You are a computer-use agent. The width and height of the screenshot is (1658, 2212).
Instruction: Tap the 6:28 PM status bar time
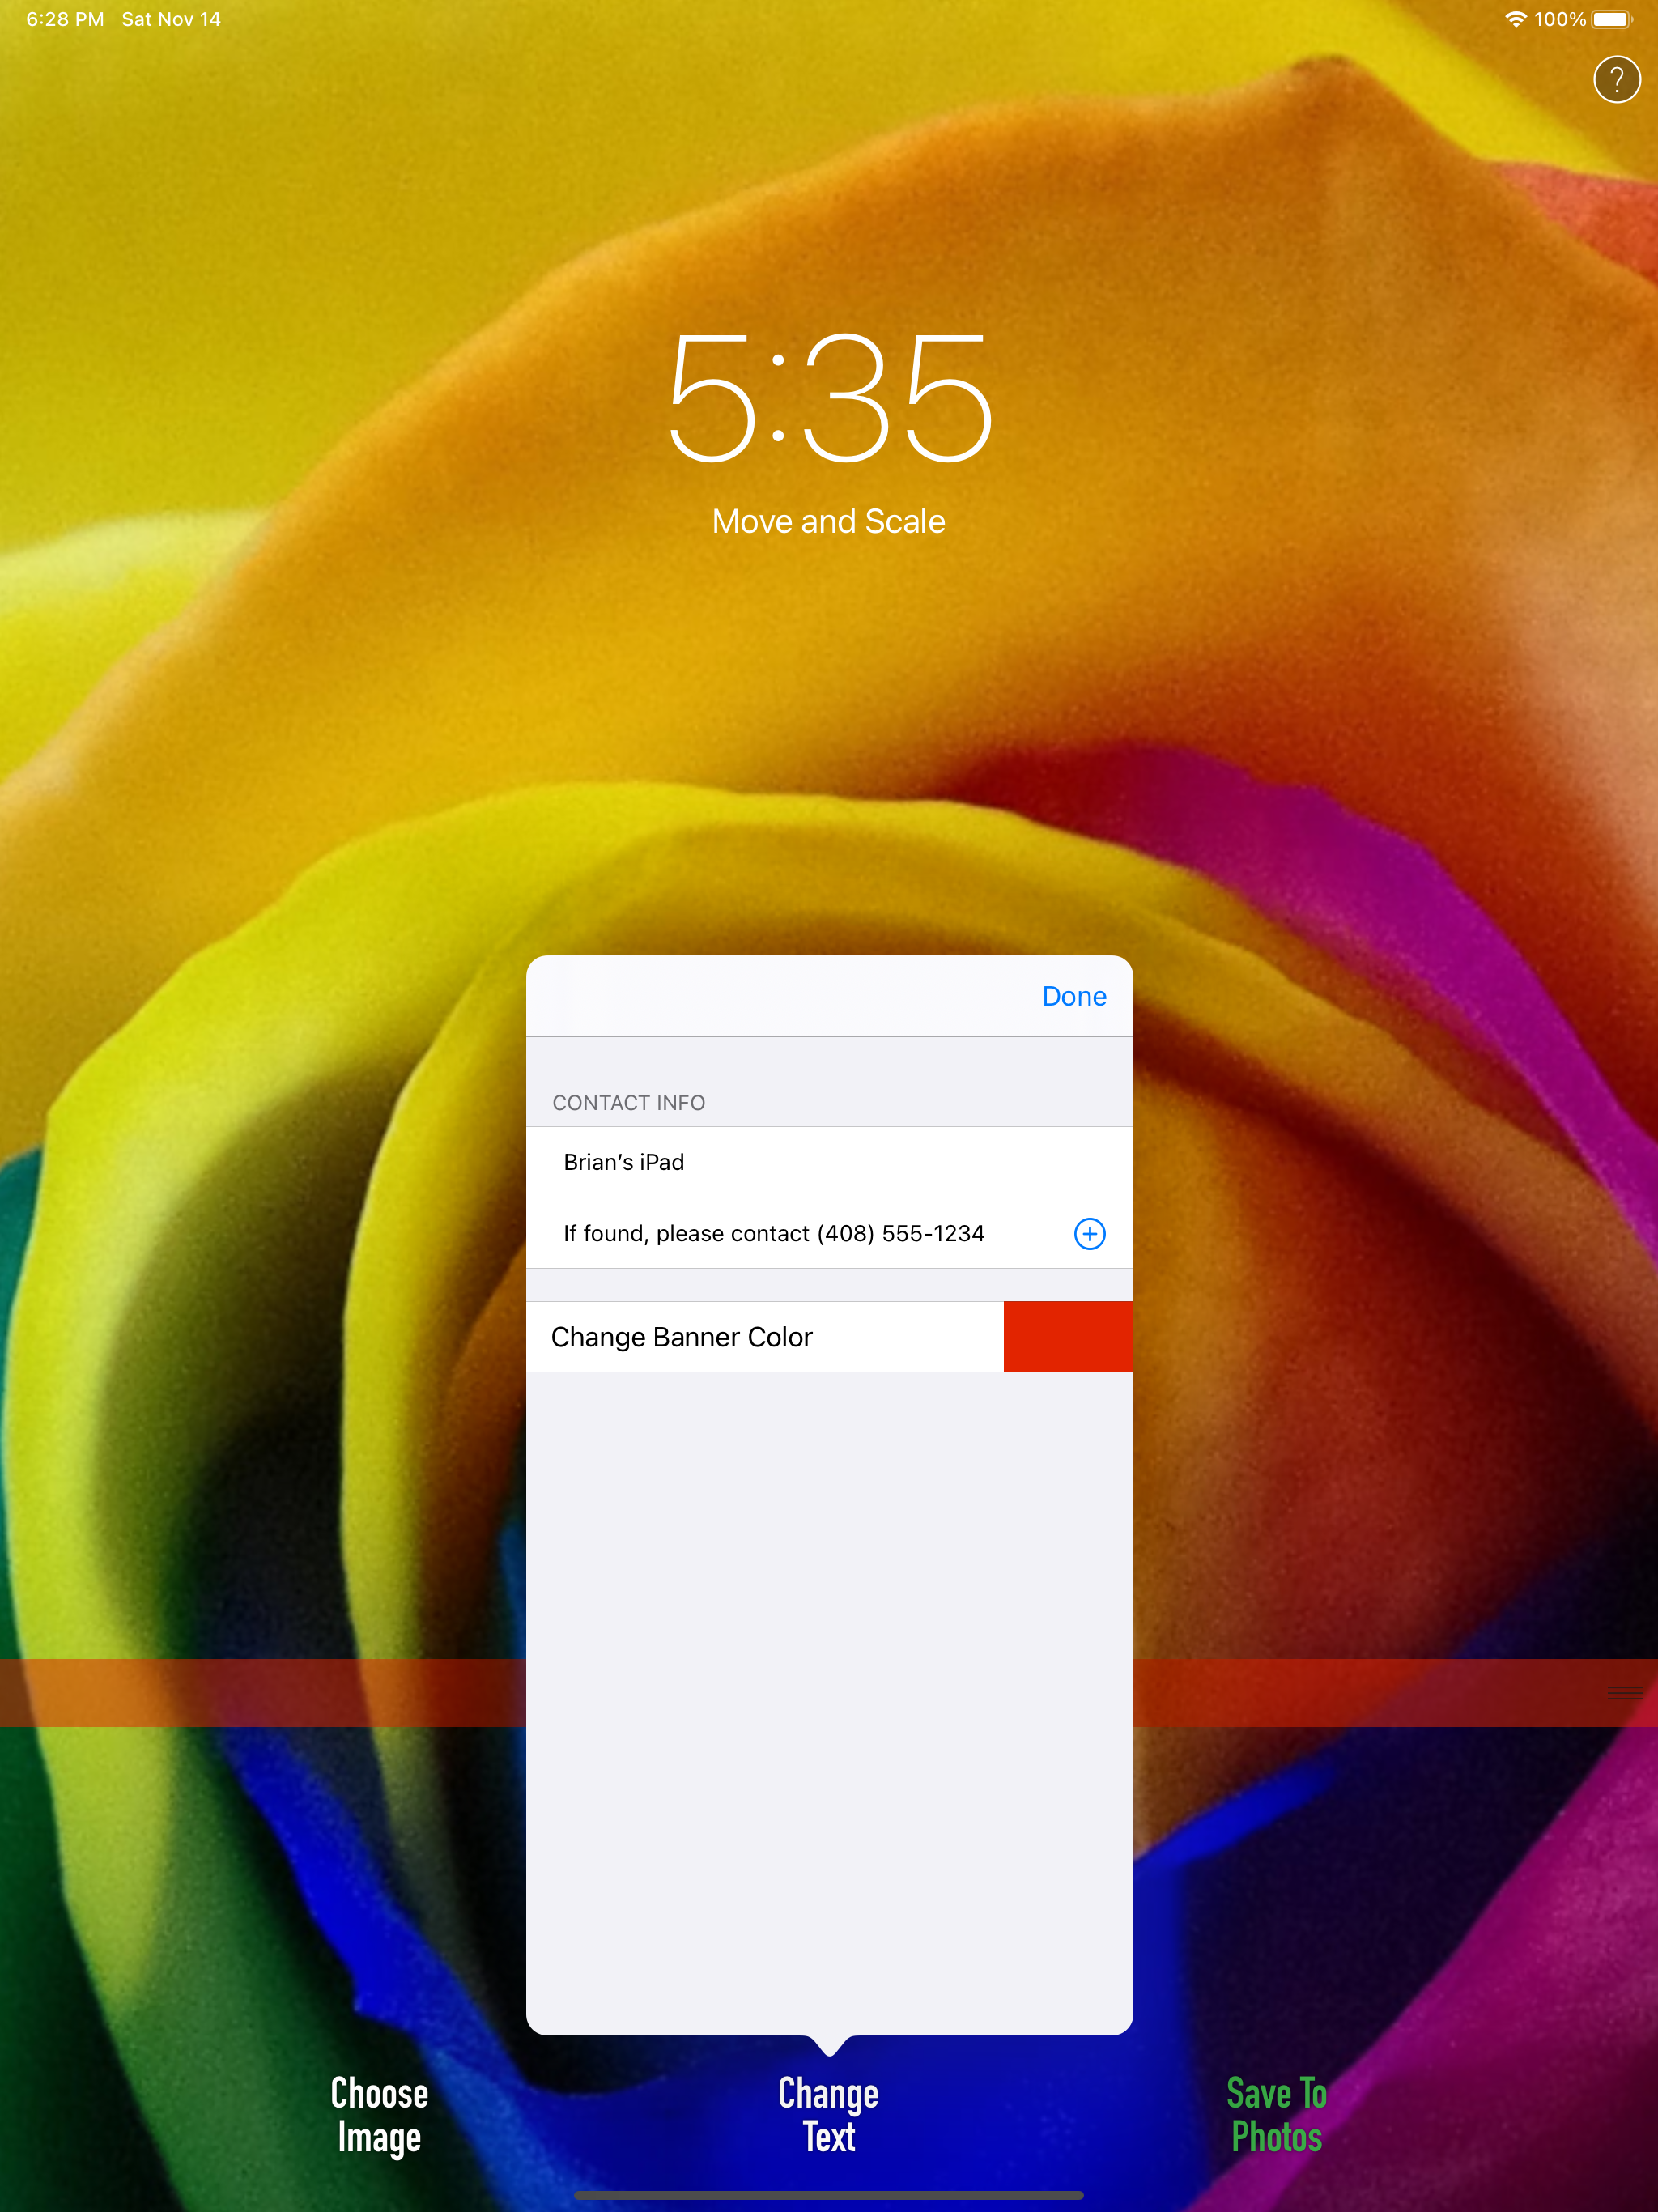tap(65, 19)
